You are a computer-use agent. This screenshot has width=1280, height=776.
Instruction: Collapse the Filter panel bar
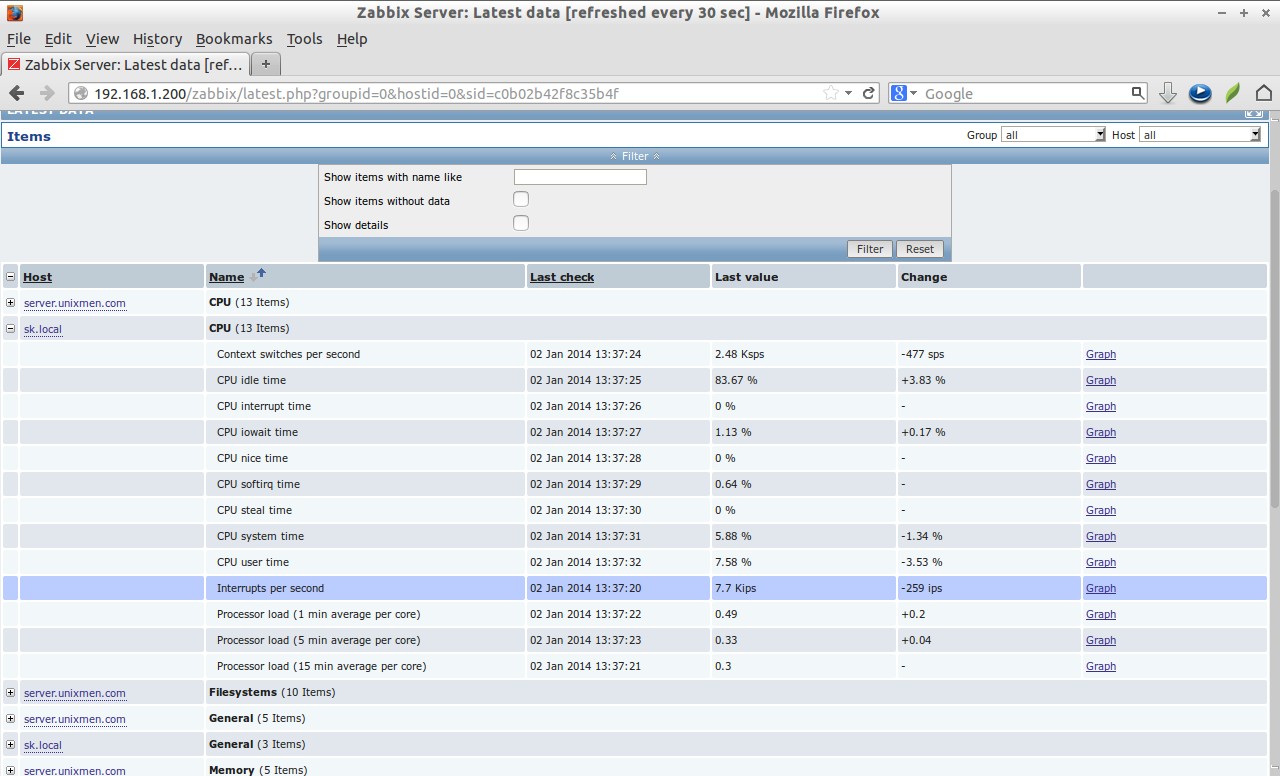tap(635, 156)
